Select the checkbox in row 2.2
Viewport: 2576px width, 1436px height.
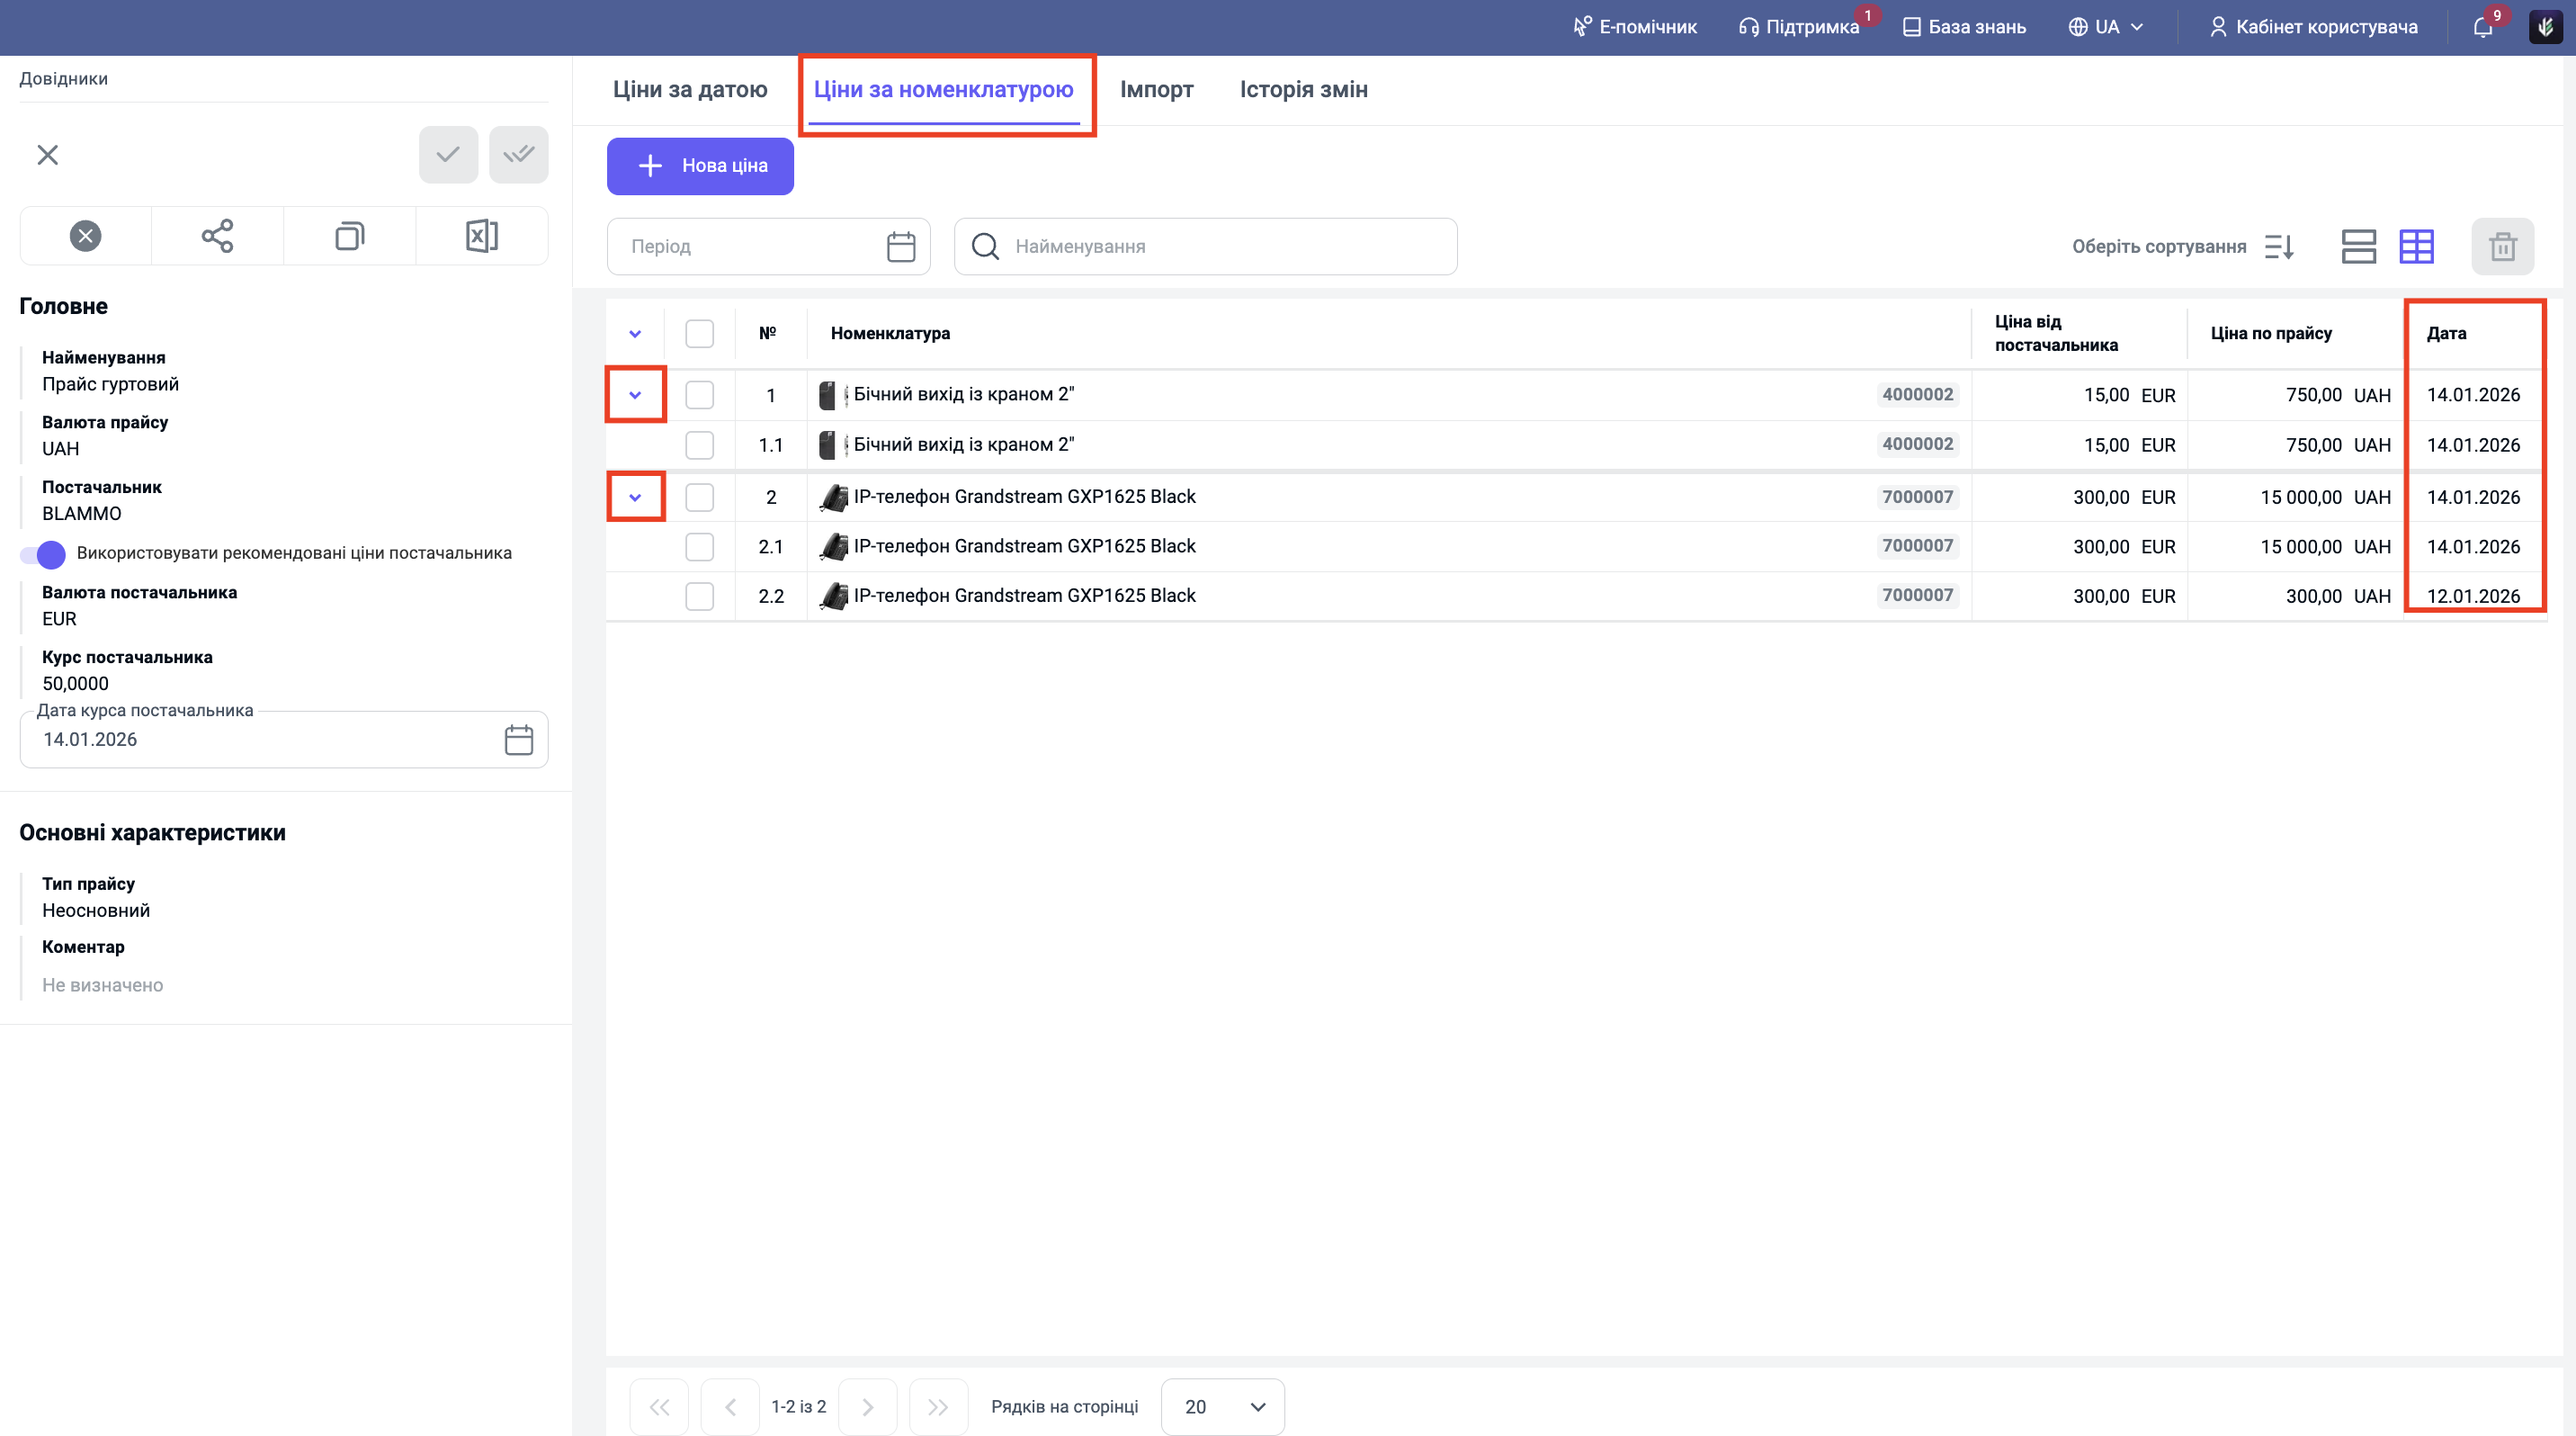click(x=699, y=596)
